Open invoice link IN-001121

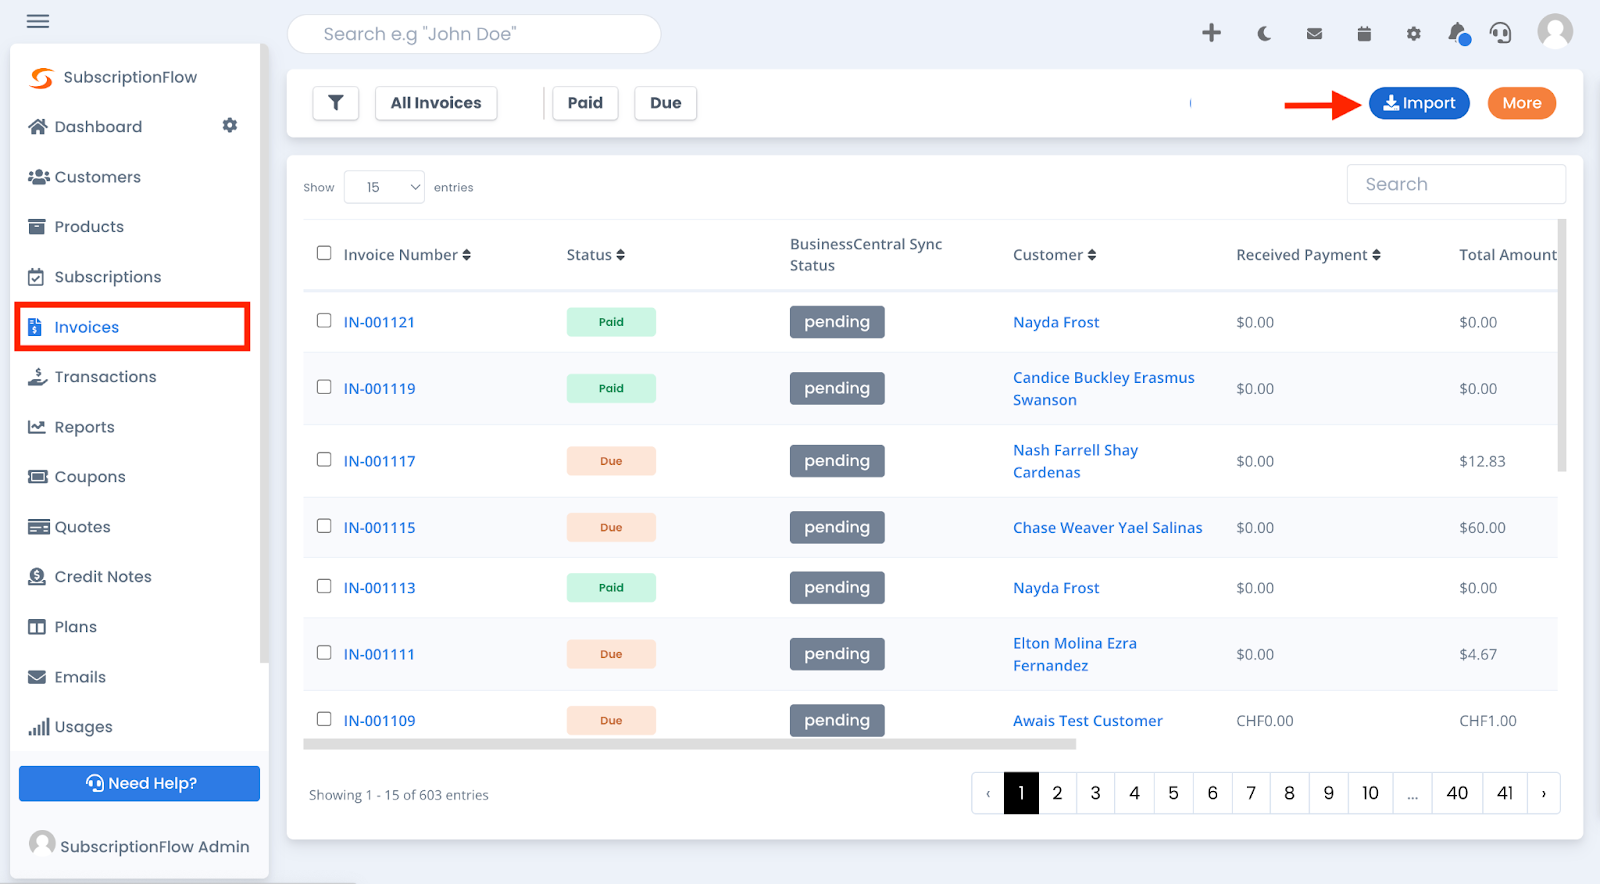coord(379,322)
